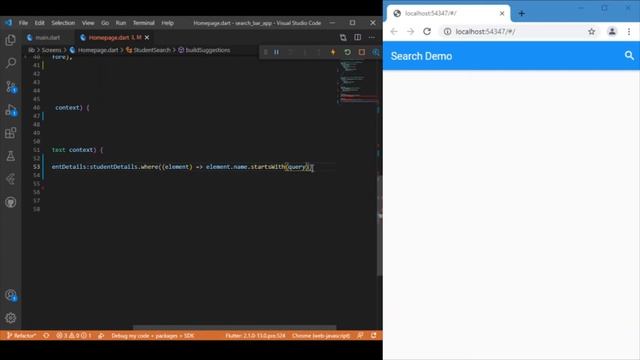Expand the buildSuggestions breadcrumb
This screenshot has height=360, width=640.
pos(204,50)
